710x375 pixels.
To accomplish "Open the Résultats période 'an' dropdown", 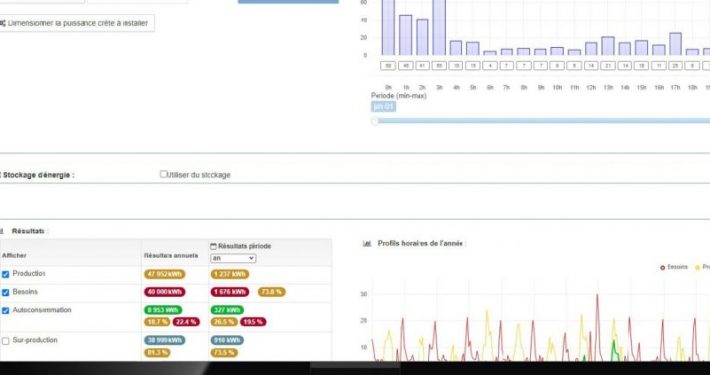I will pyautogui.click(x=233, y=258).
